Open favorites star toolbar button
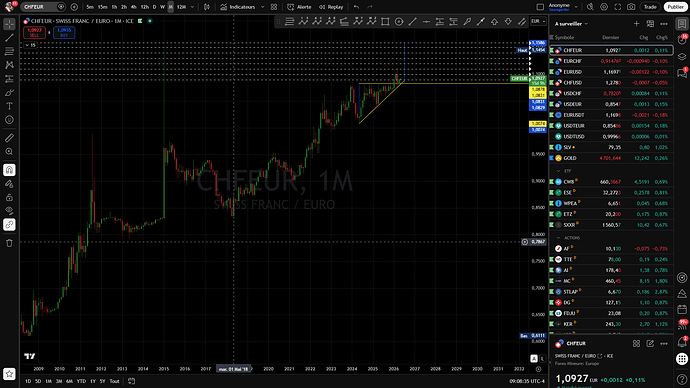690x388 pixels. (x=9, y=374)
